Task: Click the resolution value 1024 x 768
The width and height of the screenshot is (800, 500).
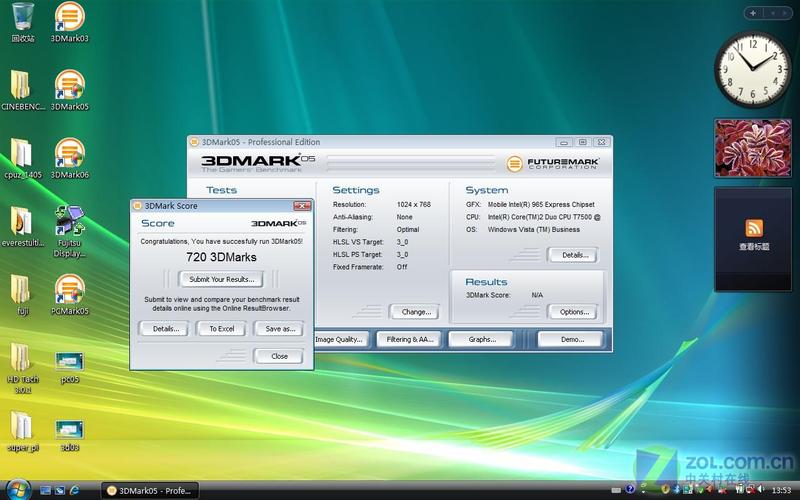Action: tap(414, 205)
